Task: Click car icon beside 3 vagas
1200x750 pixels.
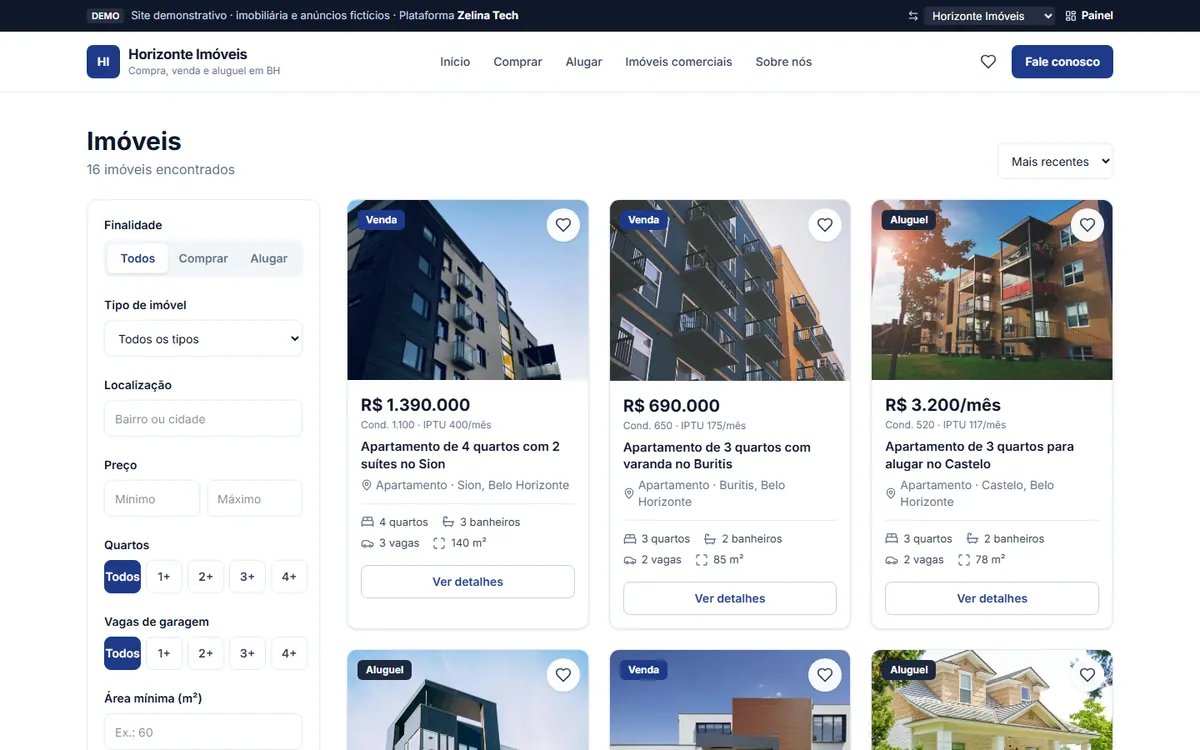Action: point(367,543)
